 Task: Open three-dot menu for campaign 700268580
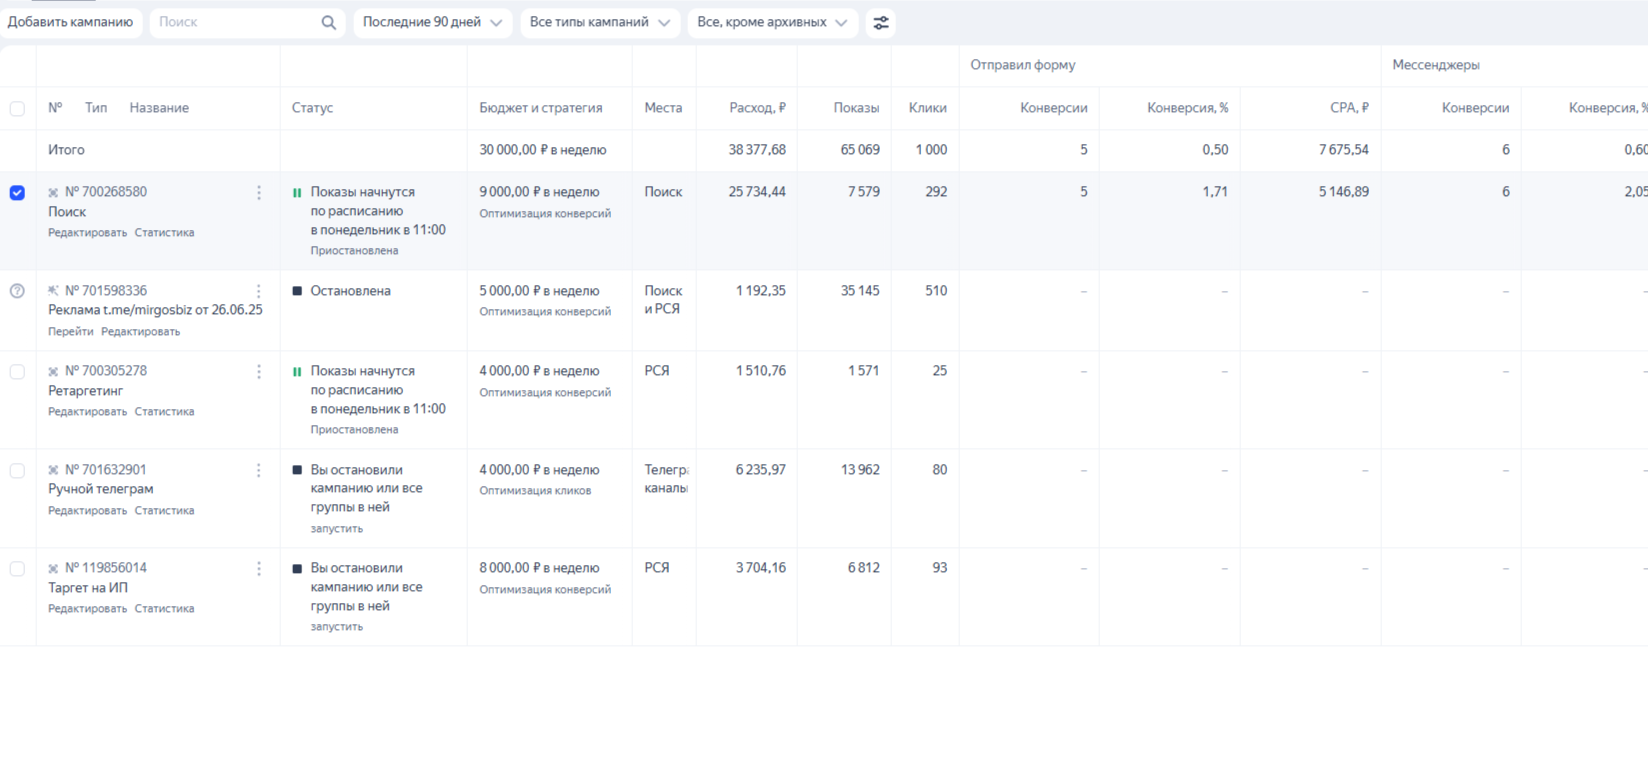pyautogui.click(x=259, y=192)
